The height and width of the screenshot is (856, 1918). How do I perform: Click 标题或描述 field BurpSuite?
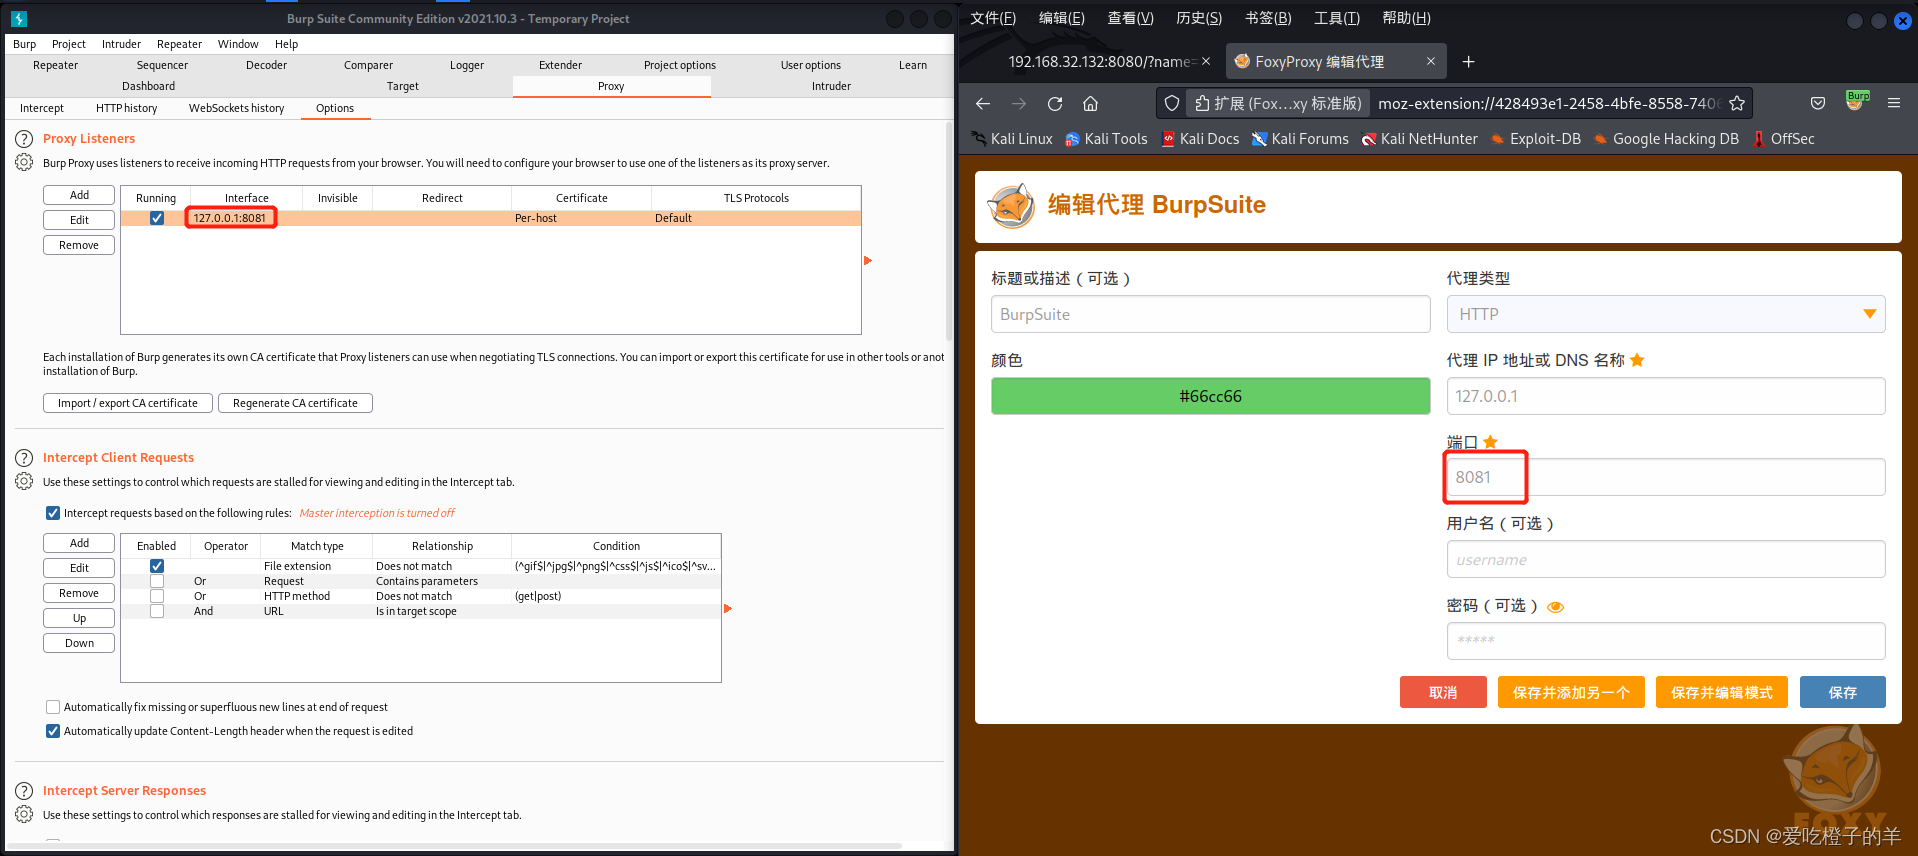[1210, 314]
